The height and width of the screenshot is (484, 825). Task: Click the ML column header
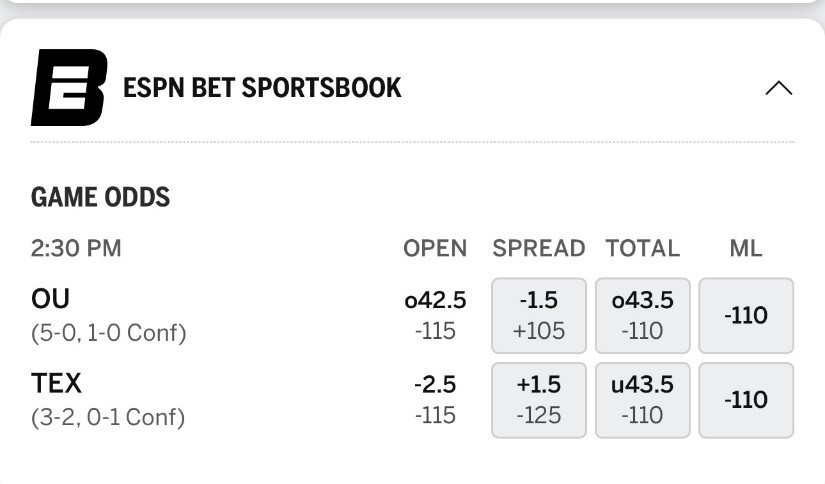click(x=746, y=249)
